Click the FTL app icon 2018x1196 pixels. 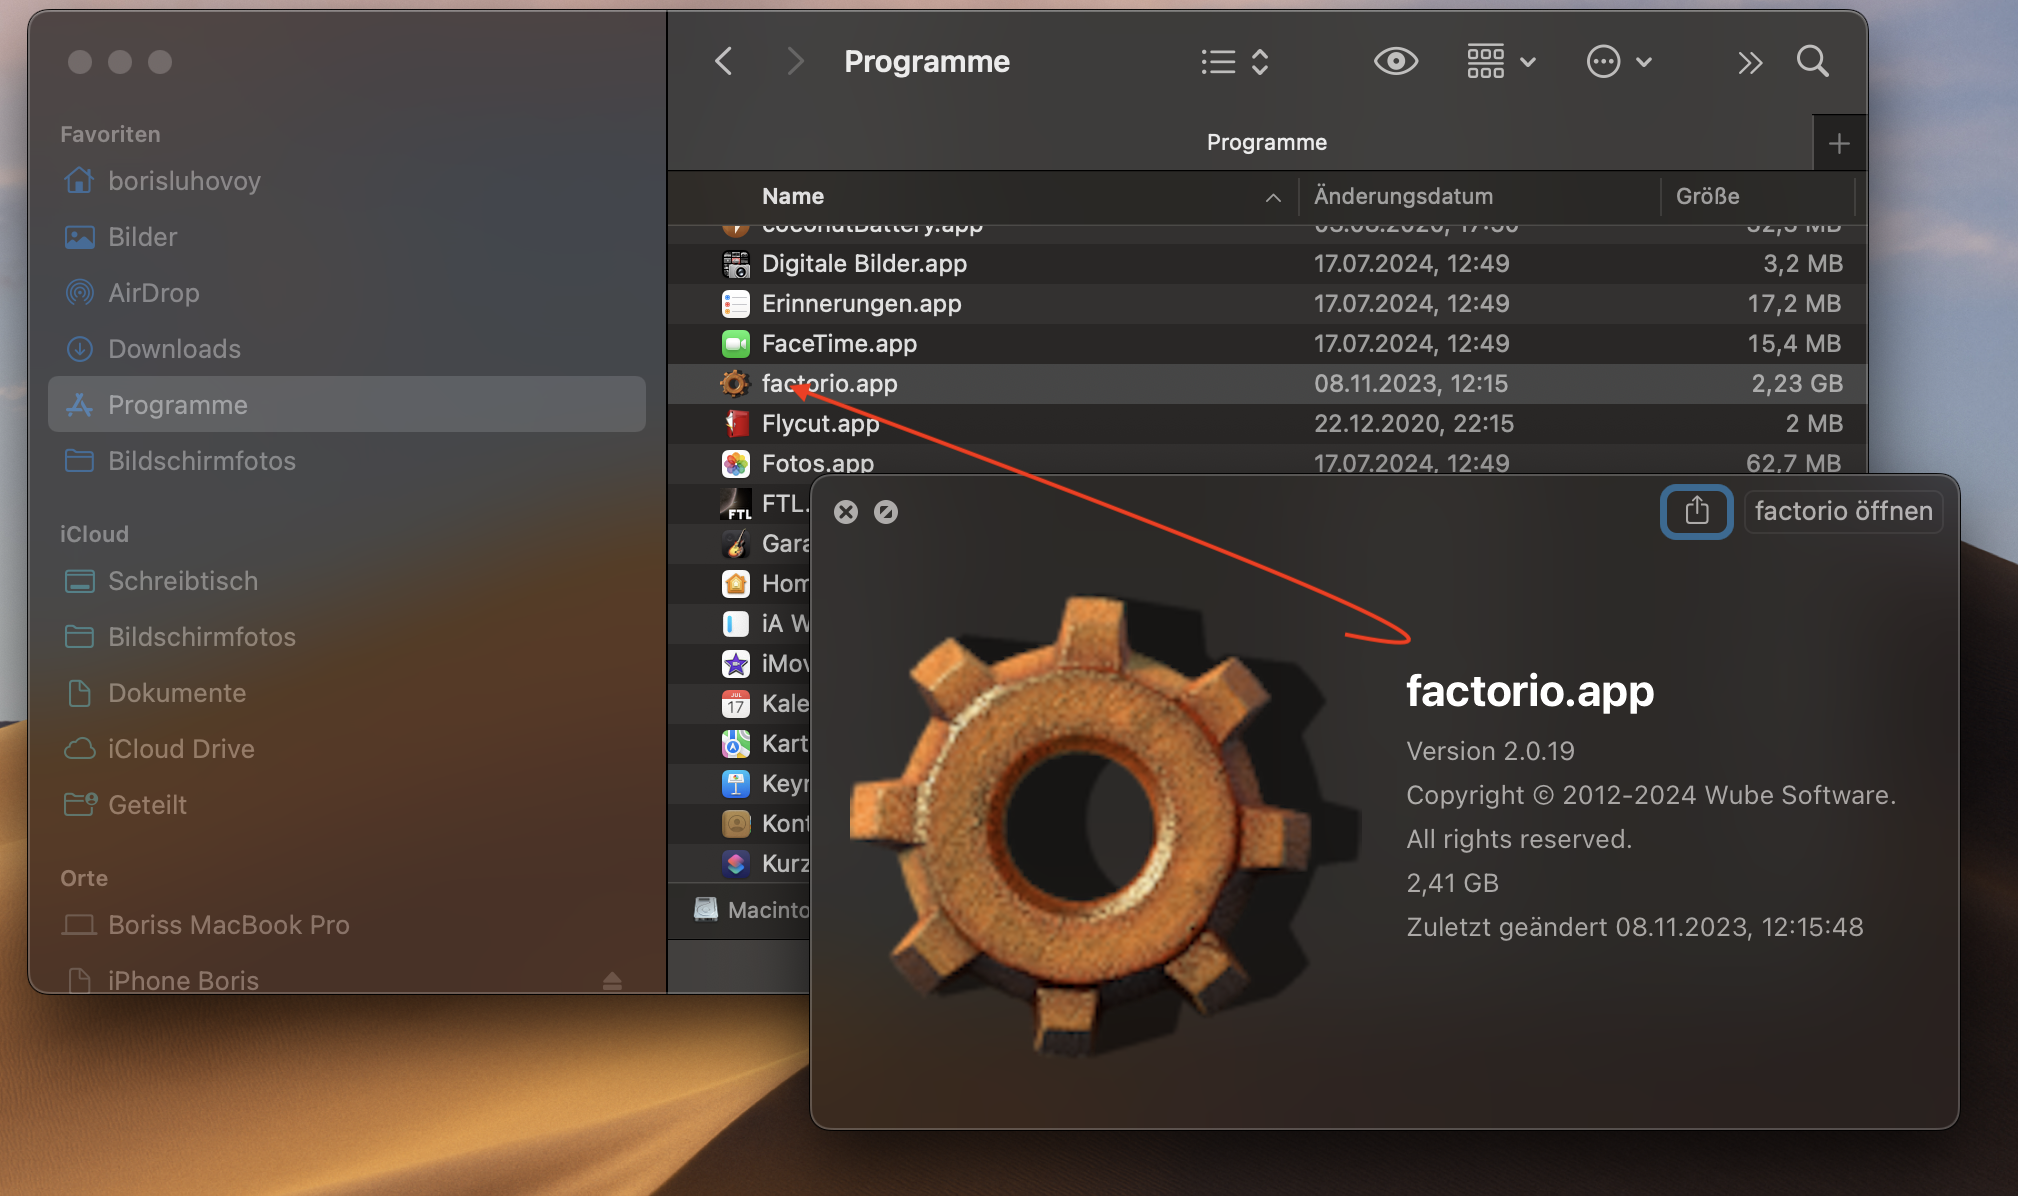click(x=736, y=504)
